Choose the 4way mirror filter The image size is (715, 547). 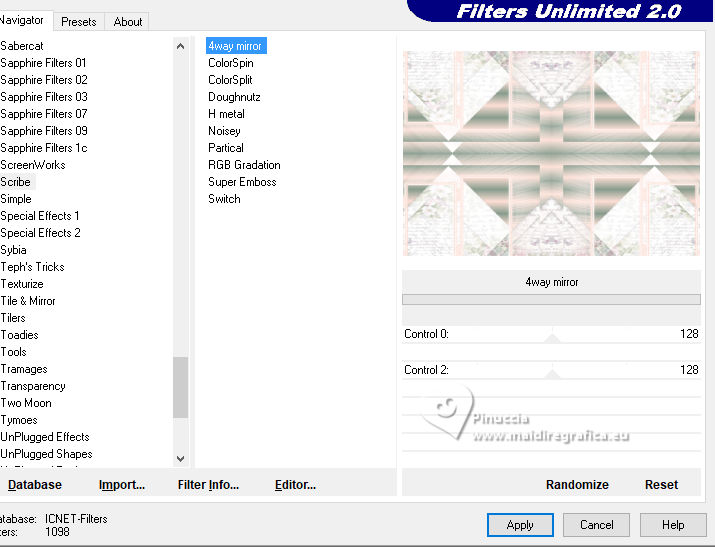[x=236, y=46]
